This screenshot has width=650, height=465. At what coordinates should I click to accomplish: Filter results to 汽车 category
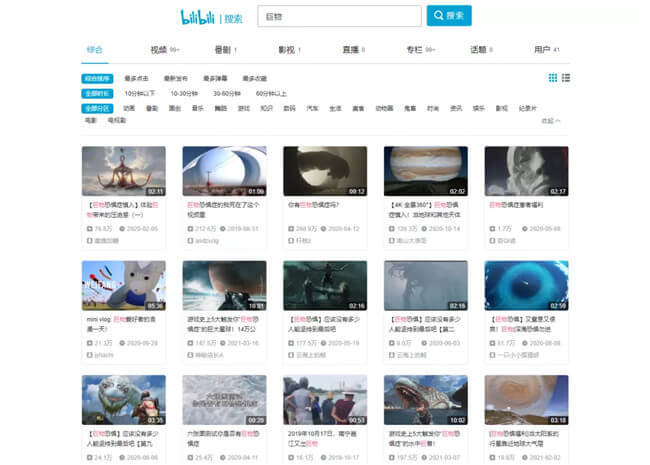tap(312, 109)
